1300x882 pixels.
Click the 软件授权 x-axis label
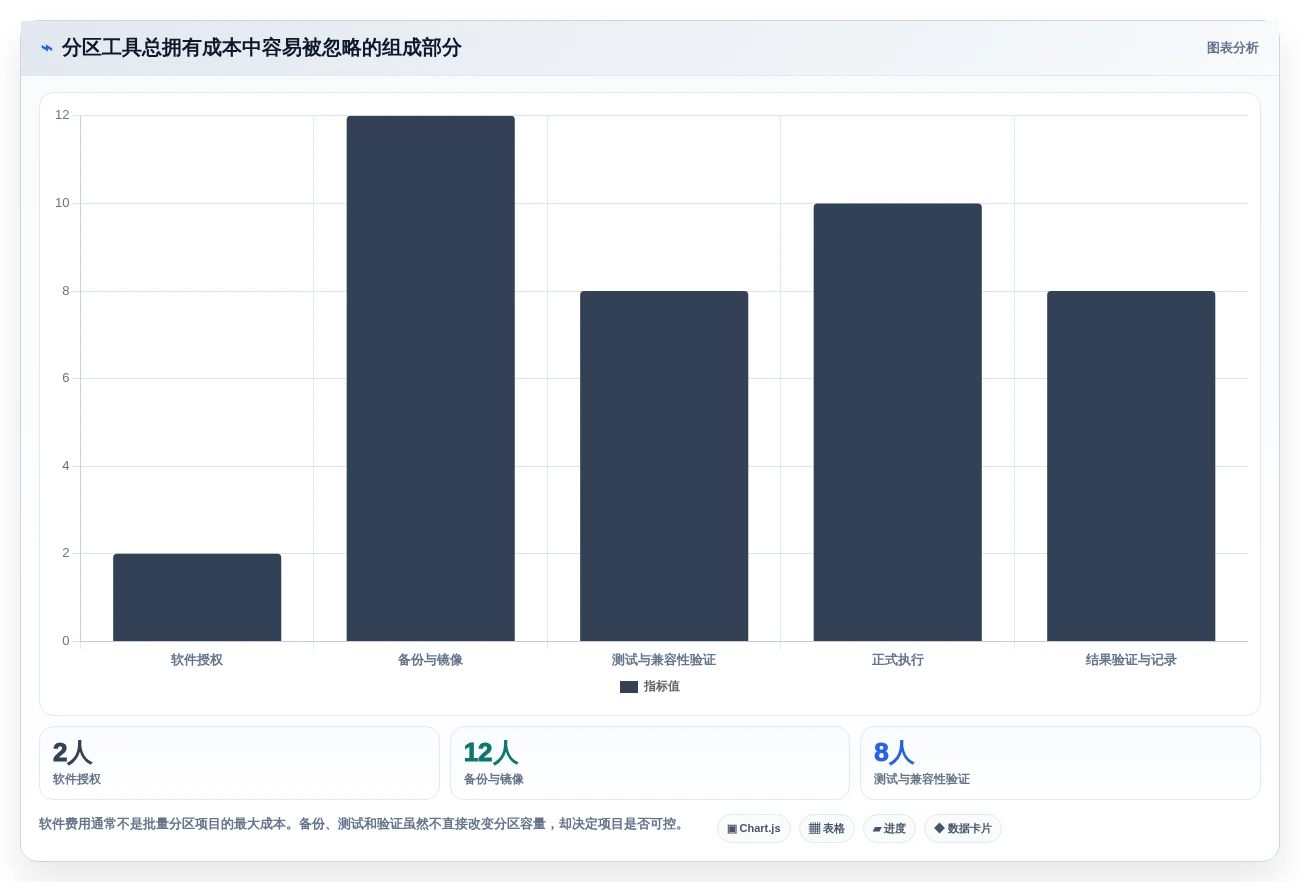197,660
